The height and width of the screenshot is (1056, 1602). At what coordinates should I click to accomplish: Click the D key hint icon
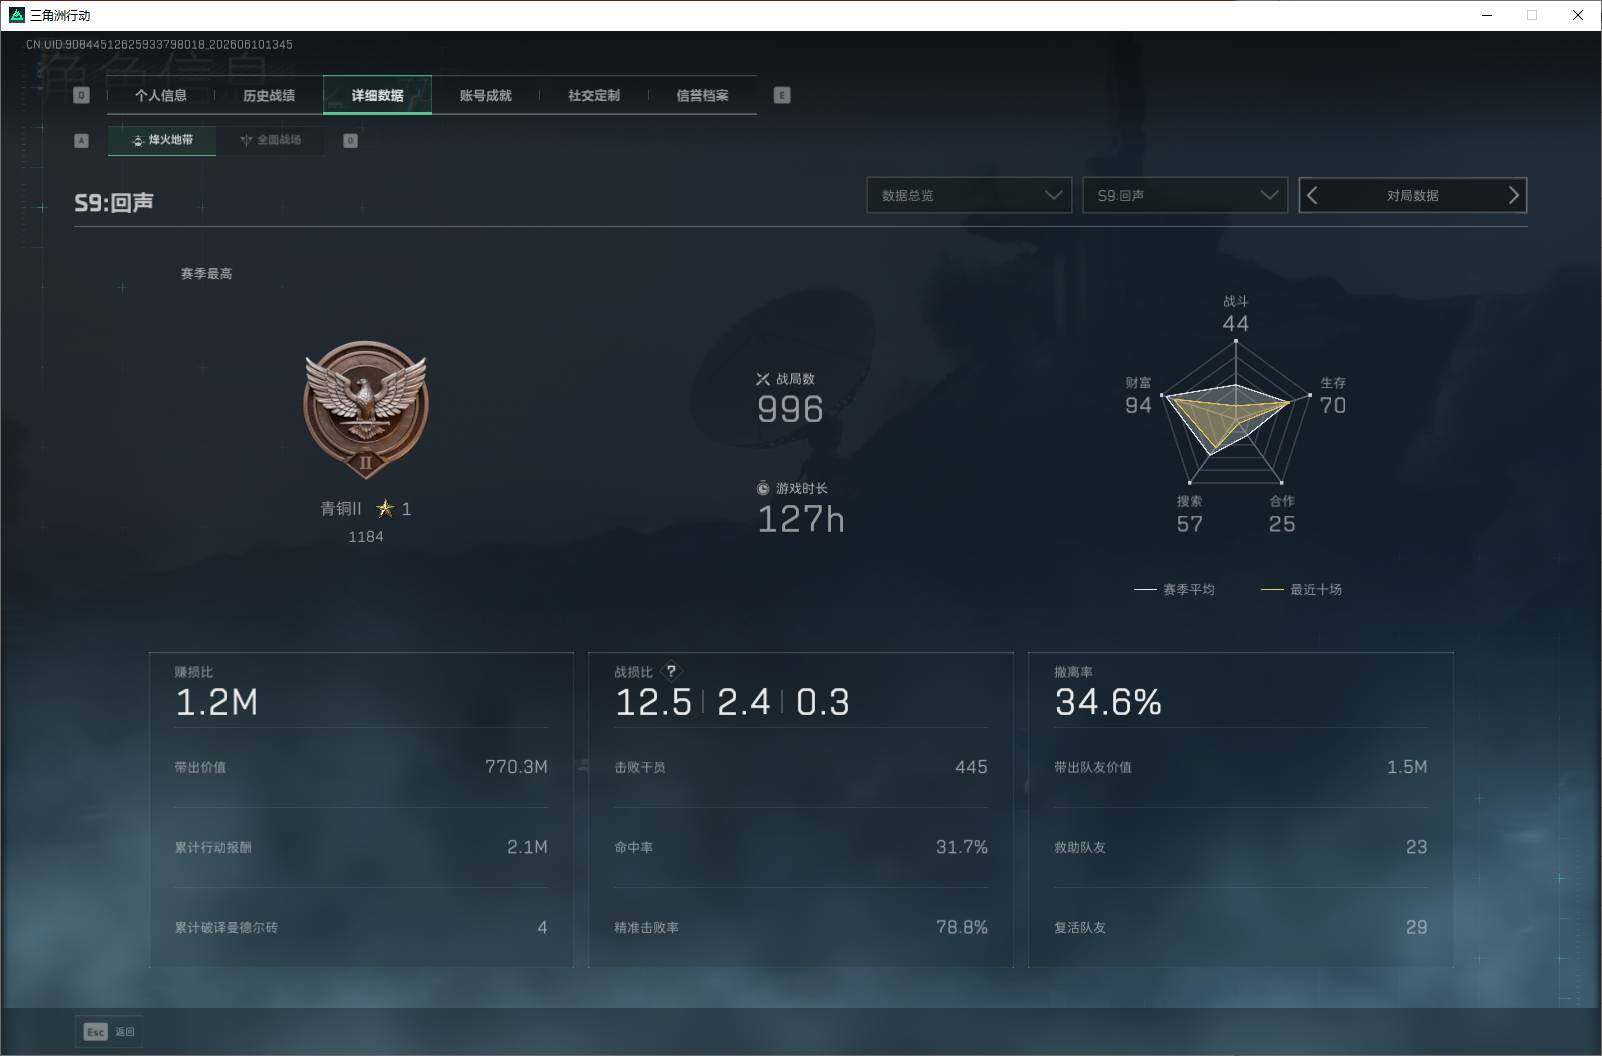(x=350, y=141)
